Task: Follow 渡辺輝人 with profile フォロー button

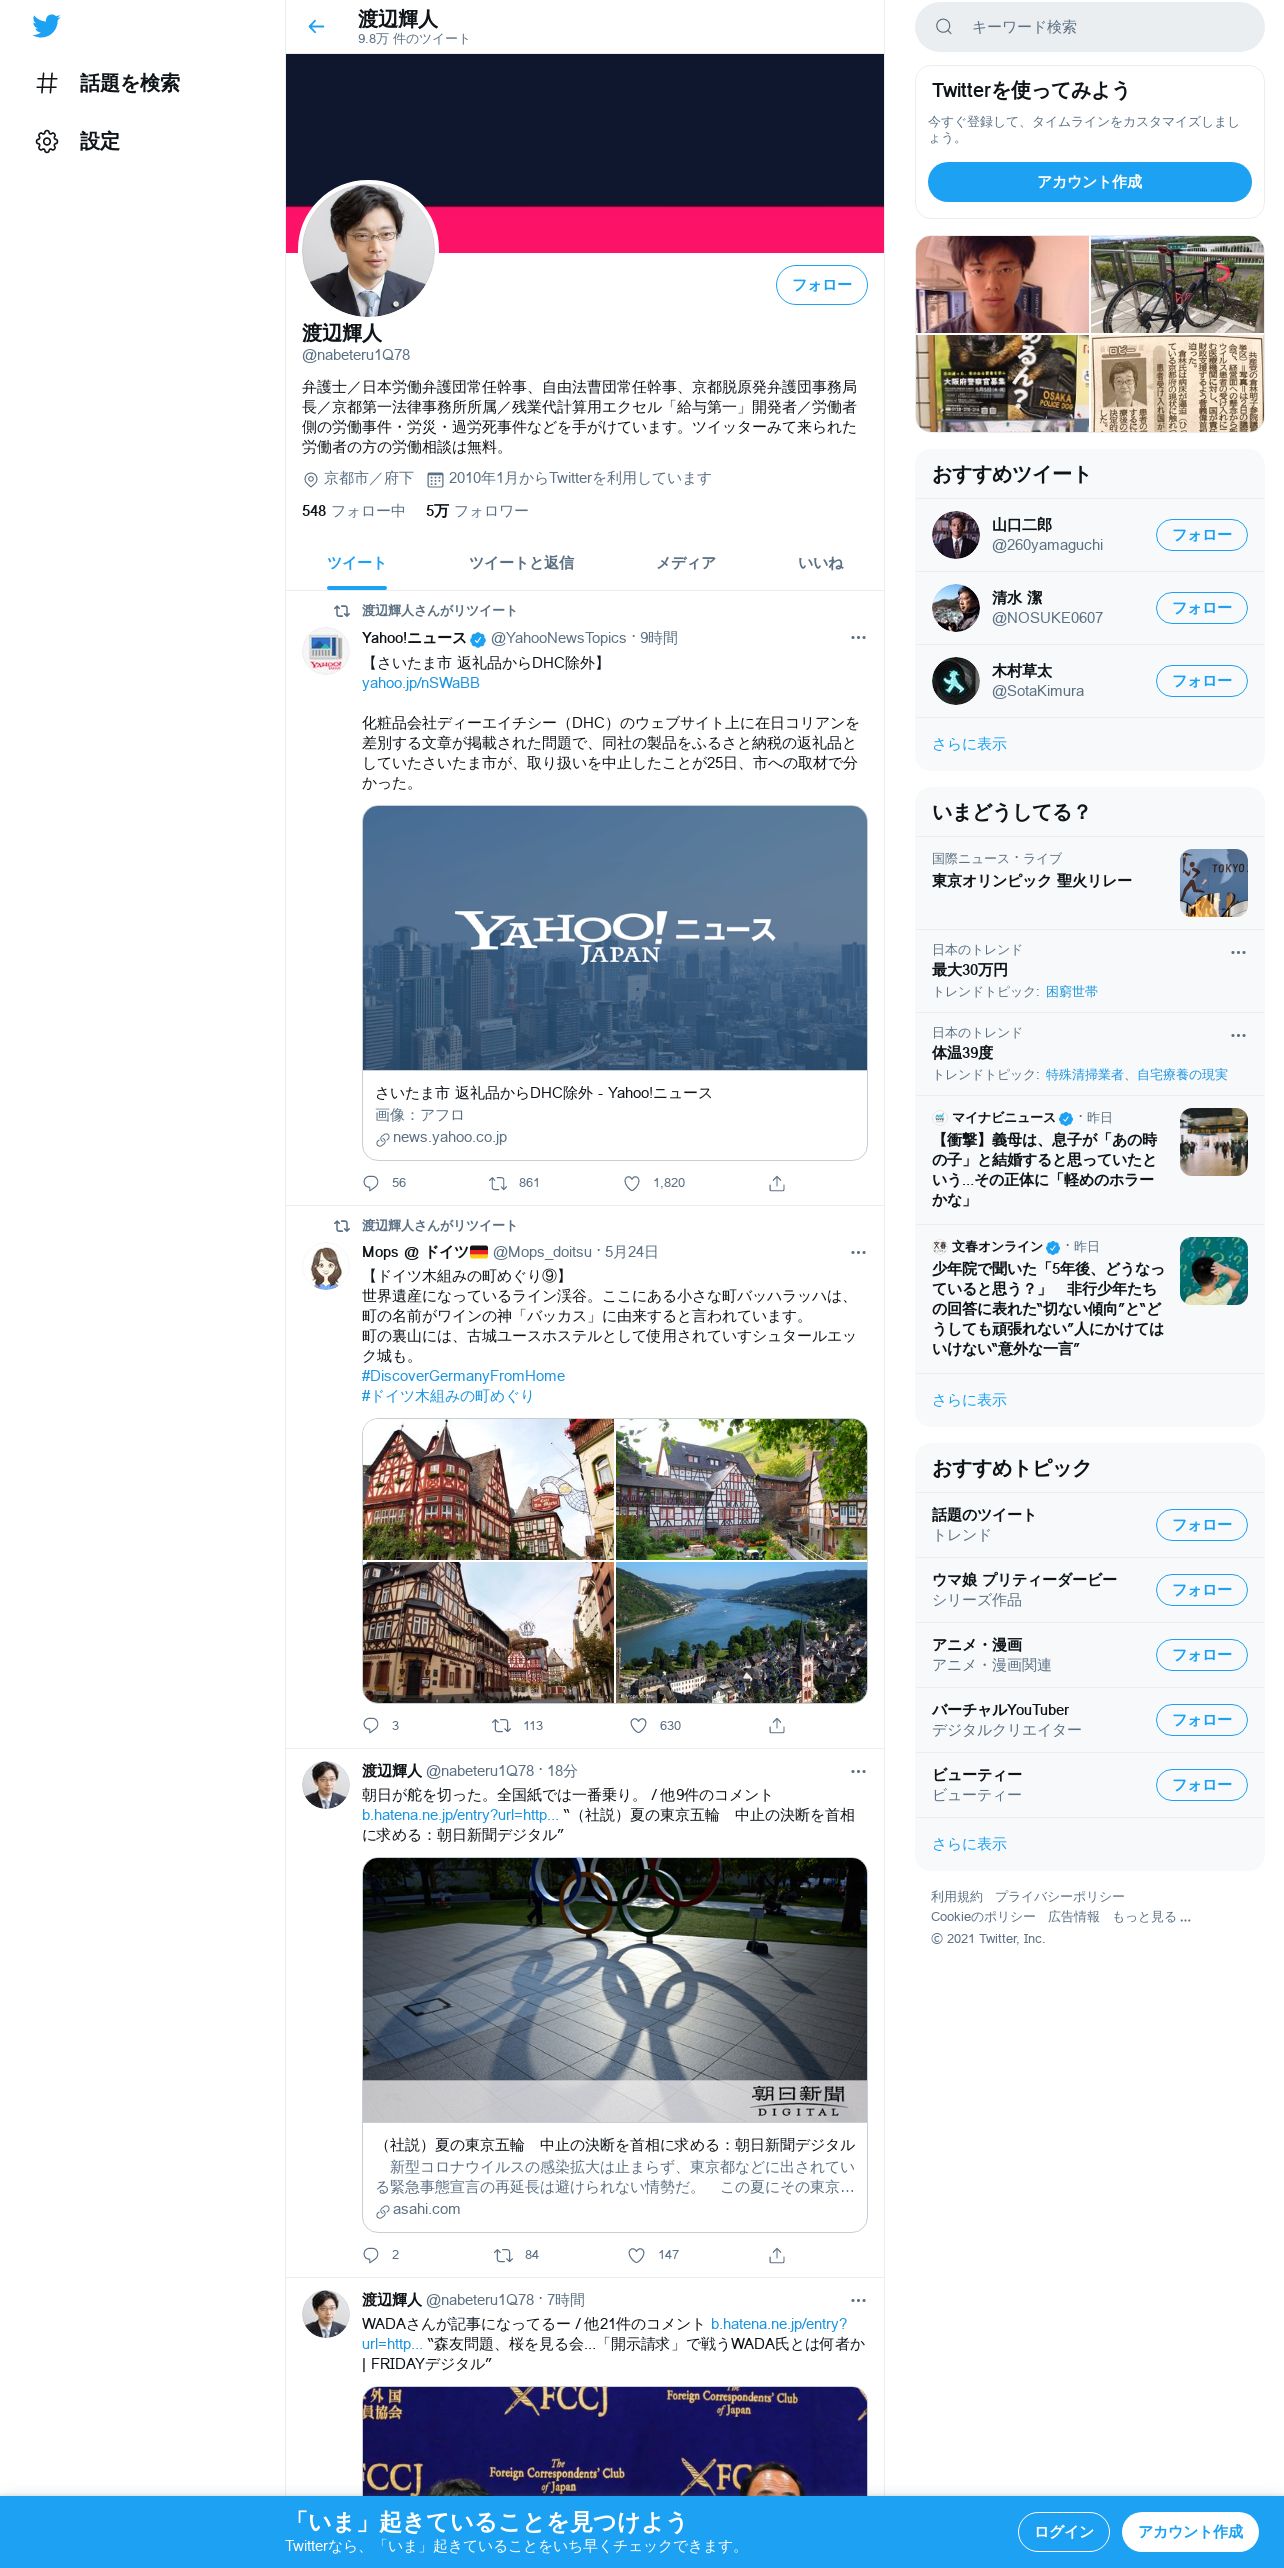Action: pyautogui.click(x=821, y=285)
